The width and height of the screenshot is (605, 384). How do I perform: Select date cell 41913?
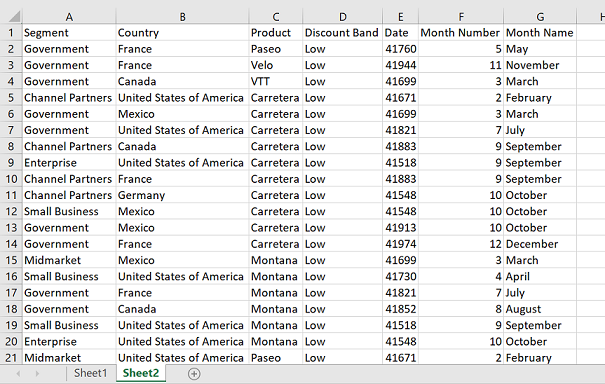(x=401, y=228)
